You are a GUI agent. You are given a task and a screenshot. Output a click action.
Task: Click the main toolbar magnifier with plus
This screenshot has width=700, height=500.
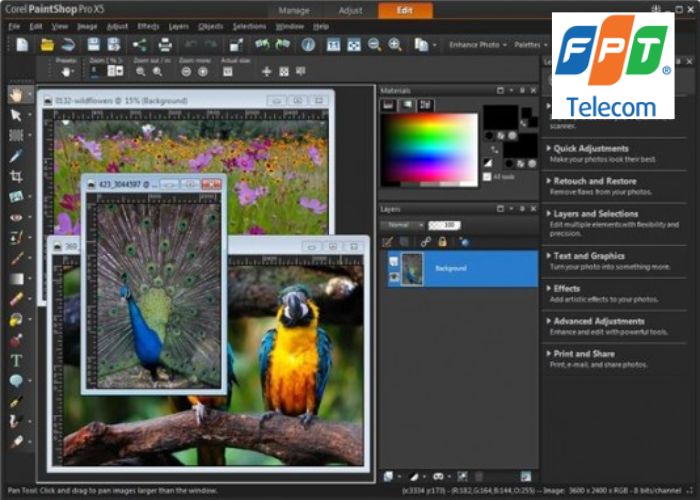395,45
